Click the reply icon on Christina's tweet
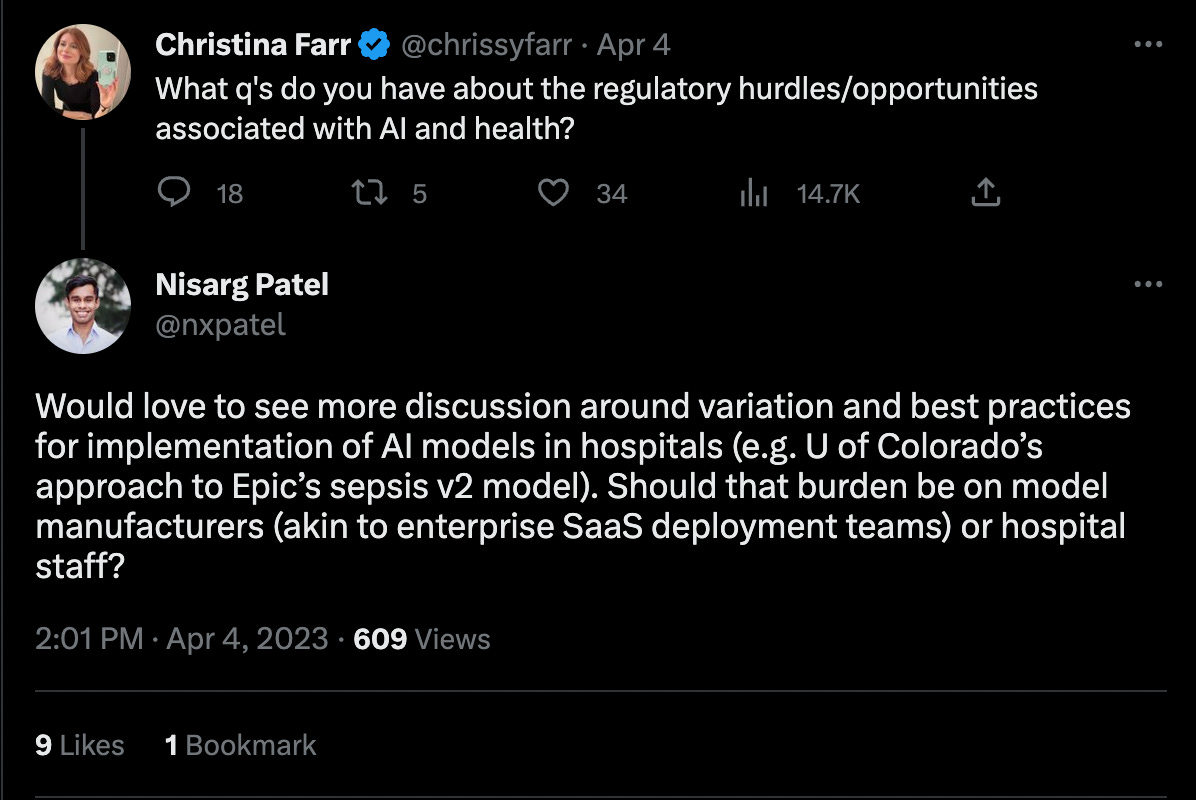This screenshot has width=1196, height=800. (175, 192)
